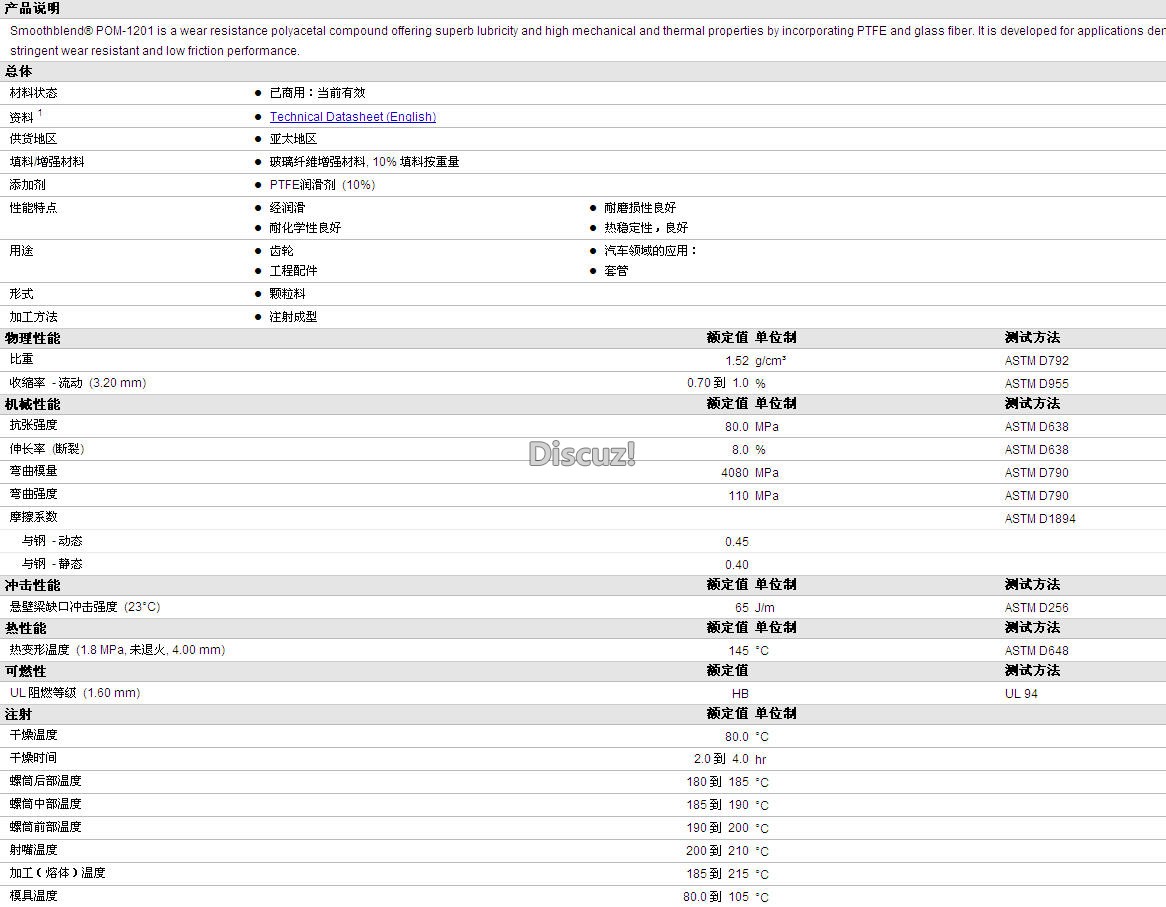Select the HB flammability rating value
Screen dimensions: 1166x907
[x=740, y=694]
